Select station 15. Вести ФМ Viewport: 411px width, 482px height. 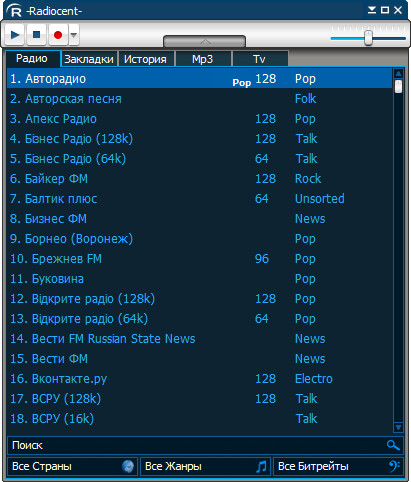[x=199, y=359]
